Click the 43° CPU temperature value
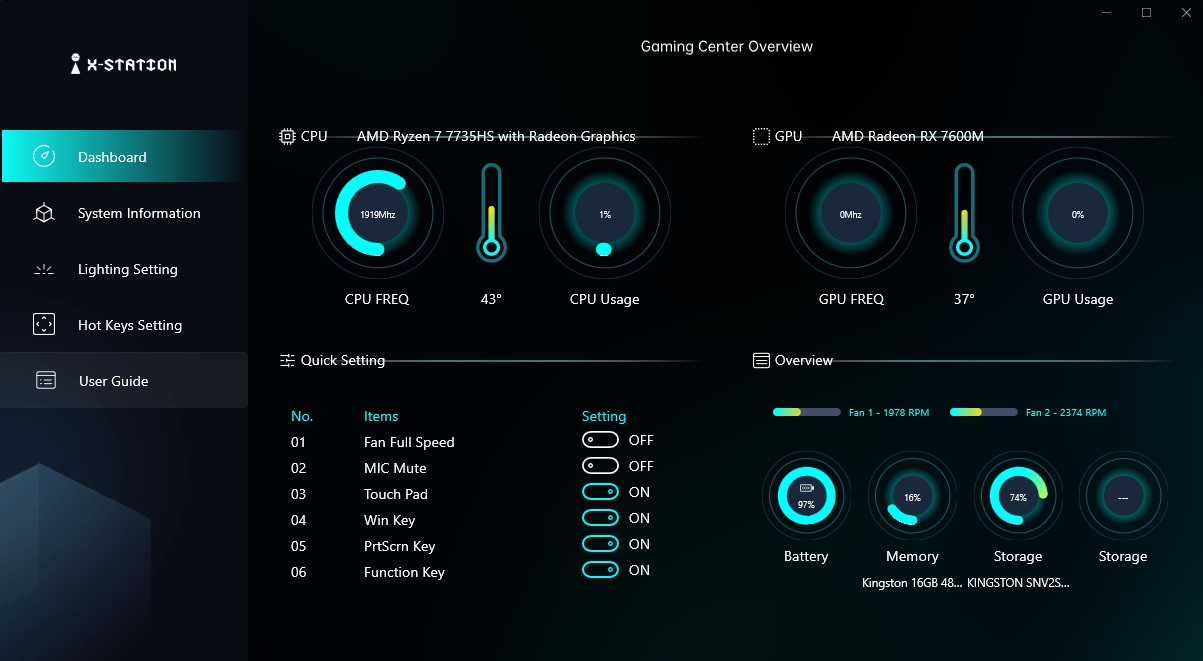Image resolution: width=1203 pixels, height=661 pixels. (x=491, y=299)
